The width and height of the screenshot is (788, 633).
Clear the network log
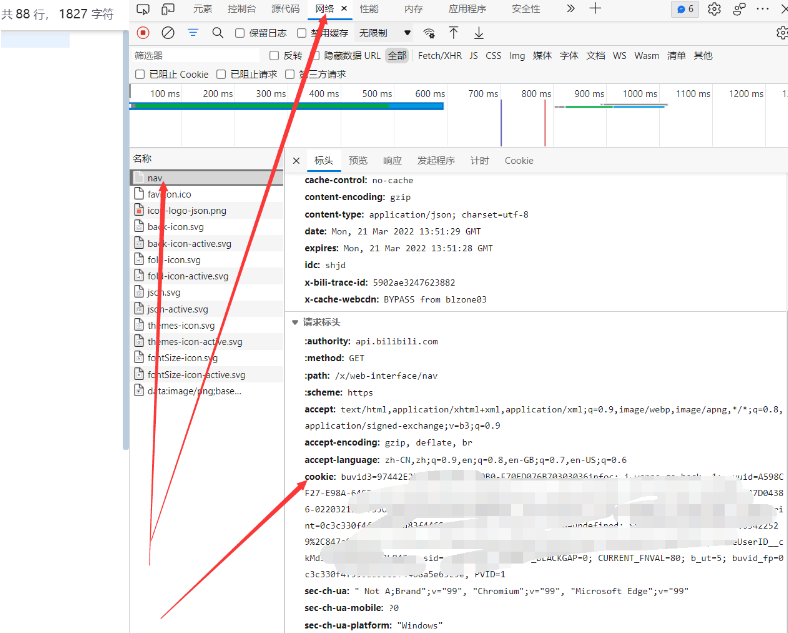tap(168, 33)
